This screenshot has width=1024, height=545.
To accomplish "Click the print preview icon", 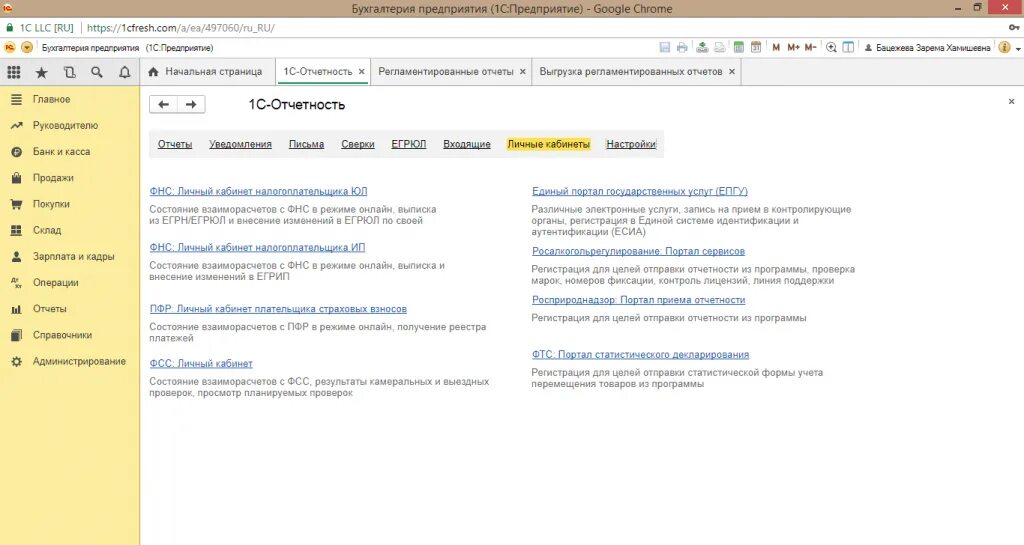I will pyautogui.click(x=719, y=47).
